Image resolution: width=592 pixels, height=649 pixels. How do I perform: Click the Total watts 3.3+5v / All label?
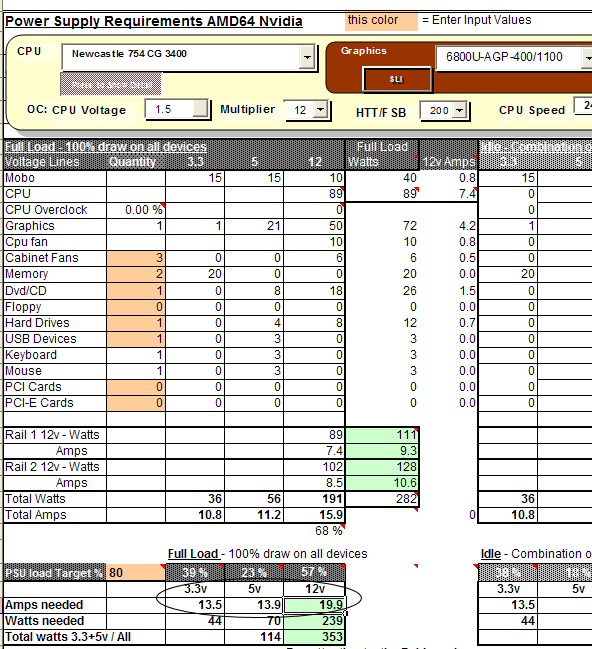pyautogui.click(x=67, y=637)
